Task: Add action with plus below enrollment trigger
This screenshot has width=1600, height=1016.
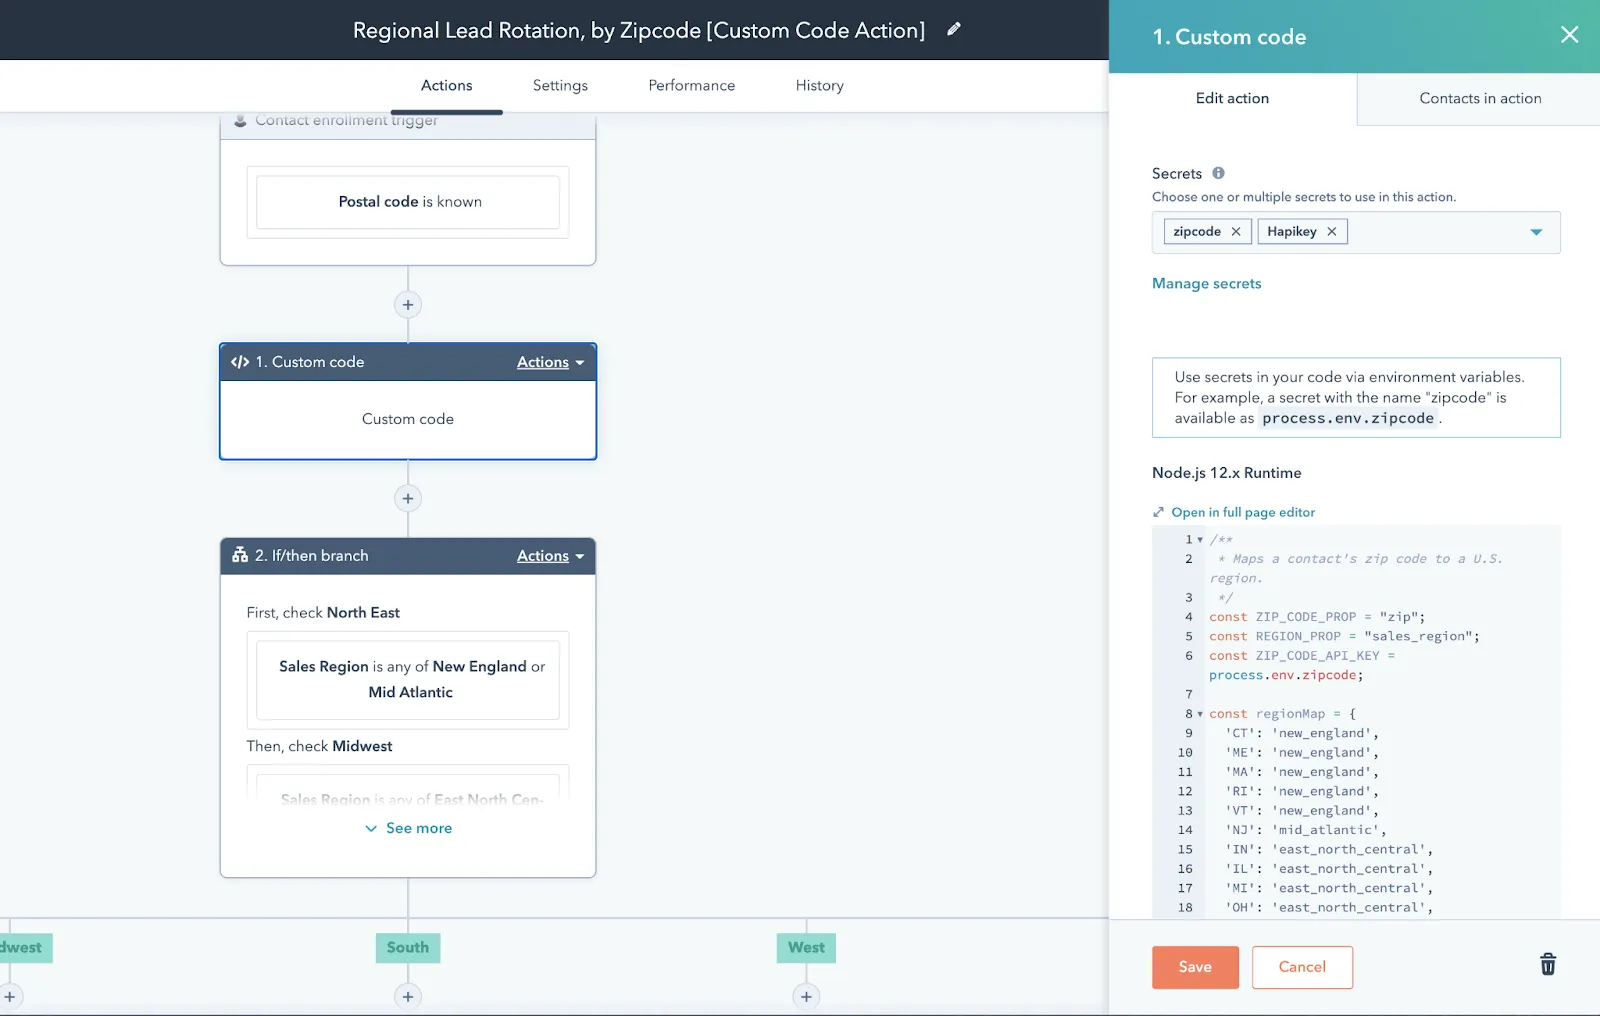Action: coord(408,305)
